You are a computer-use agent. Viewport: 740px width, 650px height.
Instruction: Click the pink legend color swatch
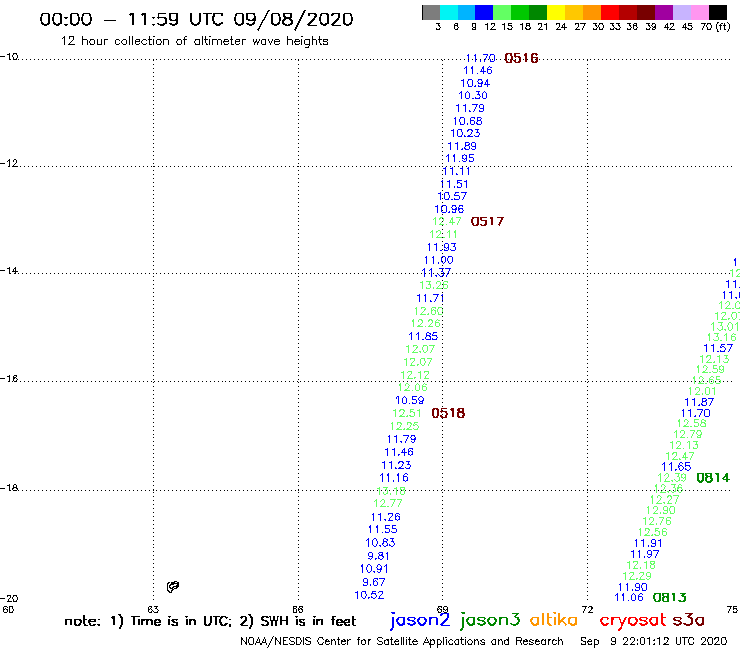click(x=699, y=12)
